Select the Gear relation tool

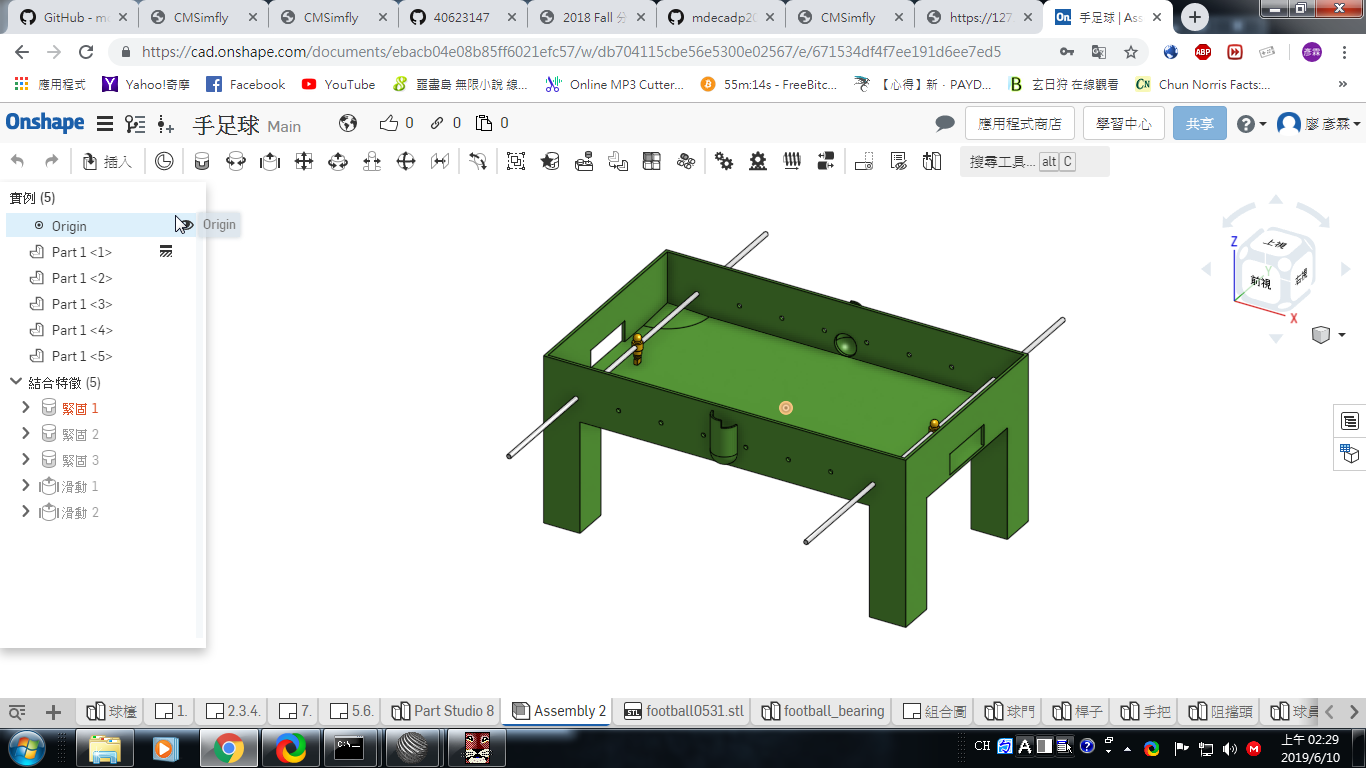[724, 161]
